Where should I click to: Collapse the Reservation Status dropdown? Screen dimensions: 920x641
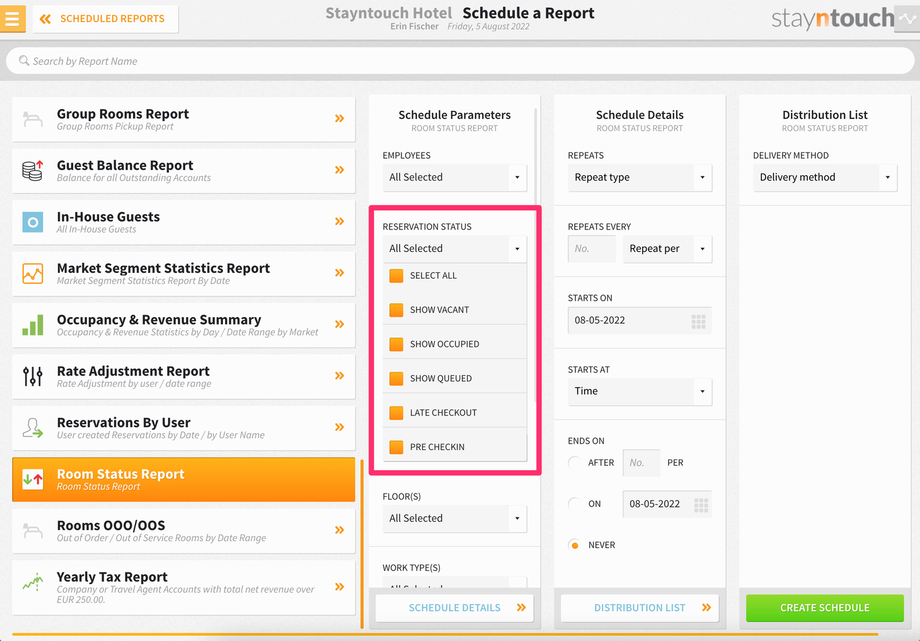pos(455,249)
